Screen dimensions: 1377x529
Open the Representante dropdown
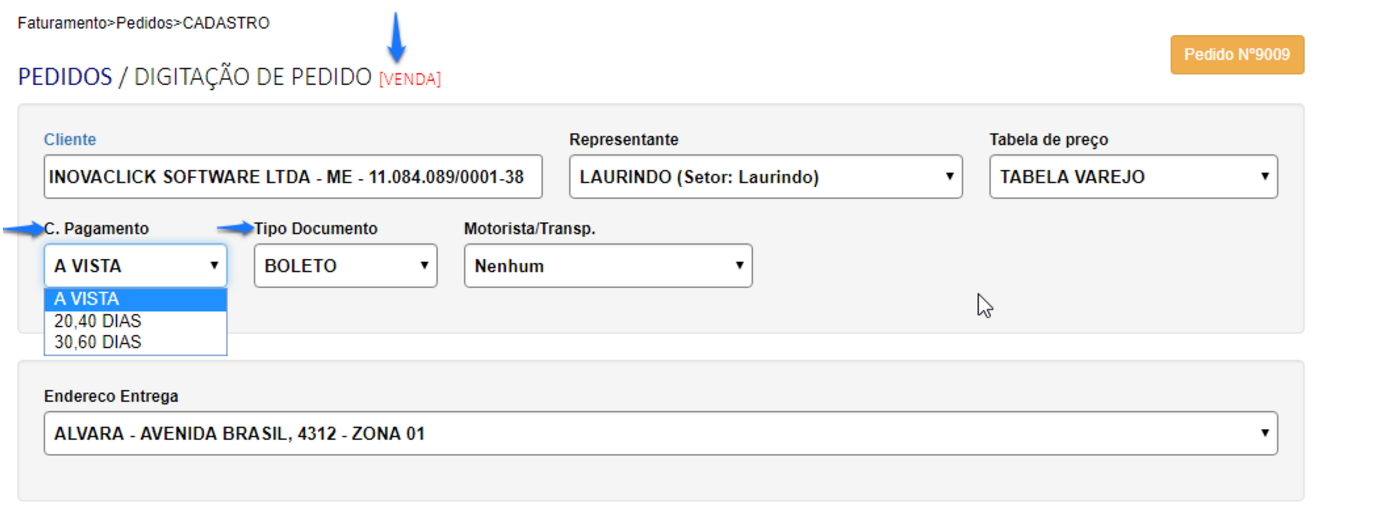point(765,177)
